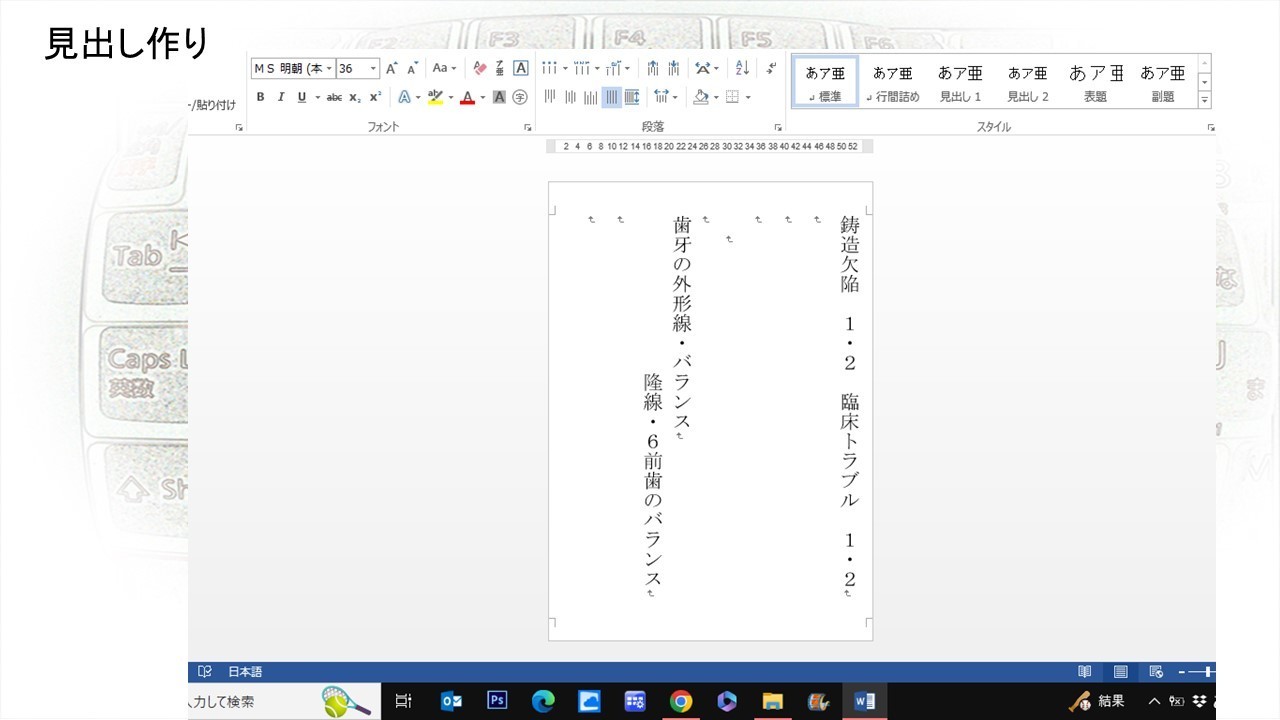This screenshot has width=1280, height=720.
Task: Click the proofing book icon in status bar
Action: pyautogui.click(x=204, y=672)
